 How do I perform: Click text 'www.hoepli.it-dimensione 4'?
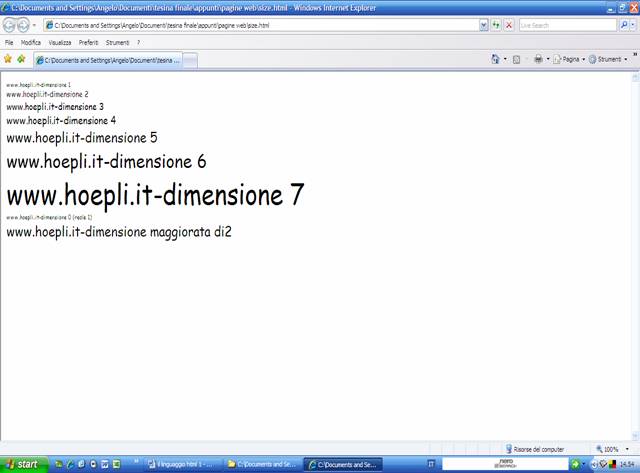[61, 121]
